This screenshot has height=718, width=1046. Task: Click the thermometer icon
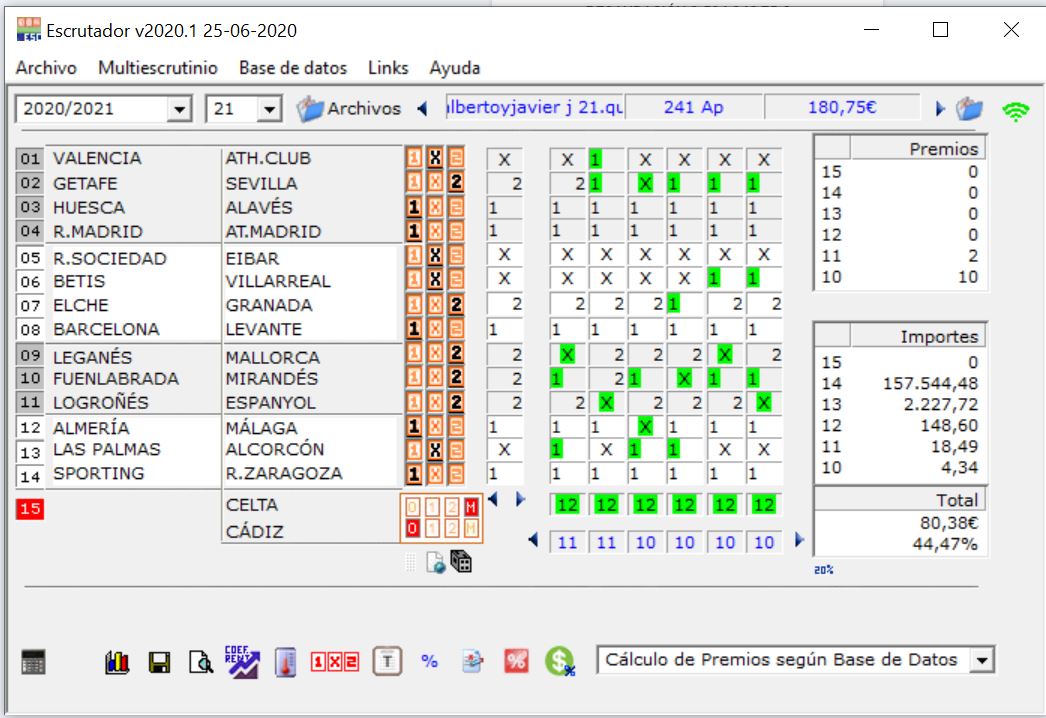286,662
